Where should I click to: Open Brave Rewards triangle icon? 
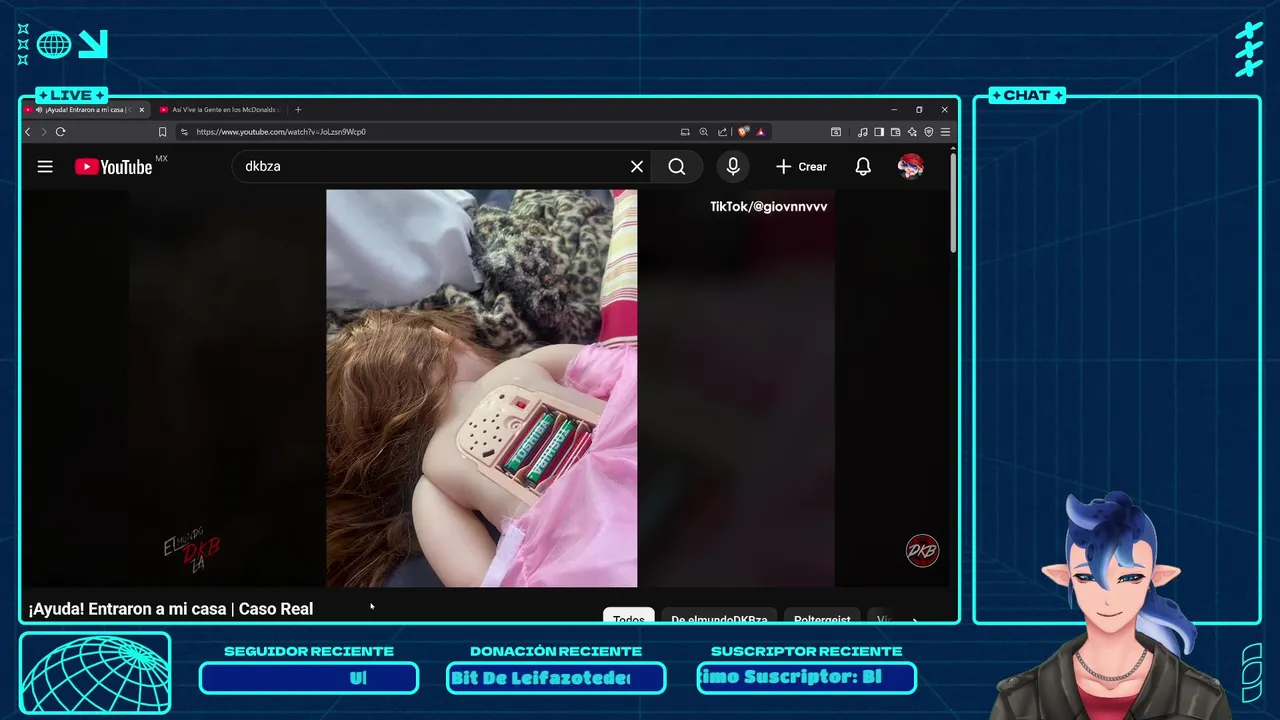760,132
